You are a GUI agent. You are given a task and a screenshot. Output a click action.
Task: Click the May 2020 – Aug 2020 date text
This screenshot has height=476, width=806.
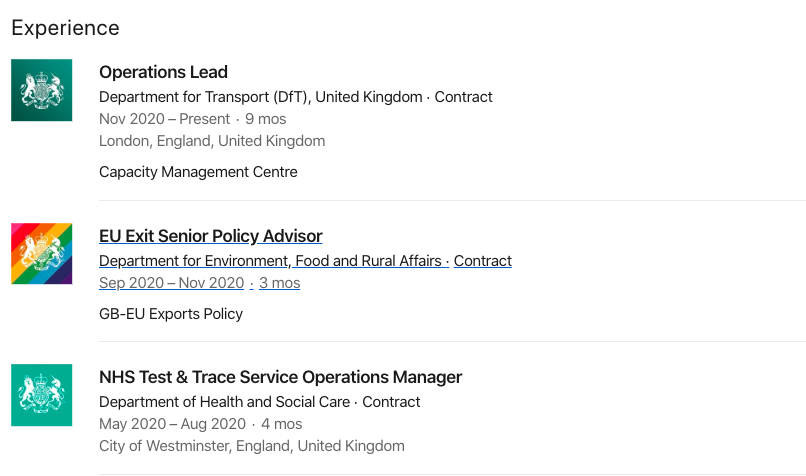pos(173,424)
